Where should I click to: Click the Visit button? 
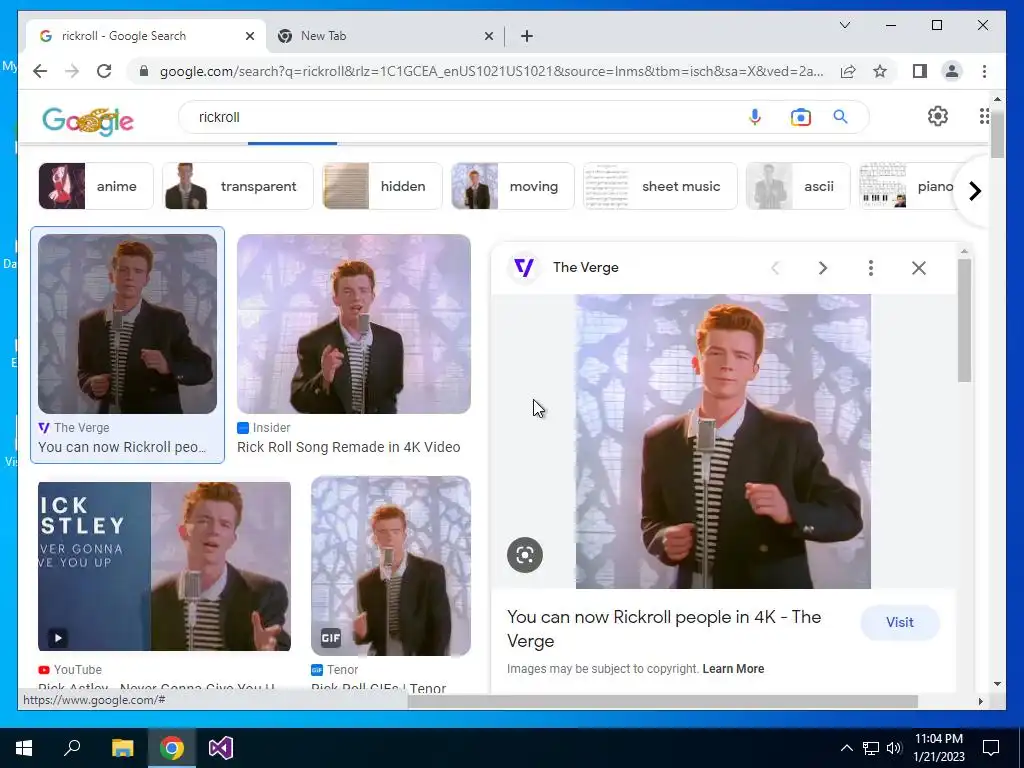click(x=900, y=622)
